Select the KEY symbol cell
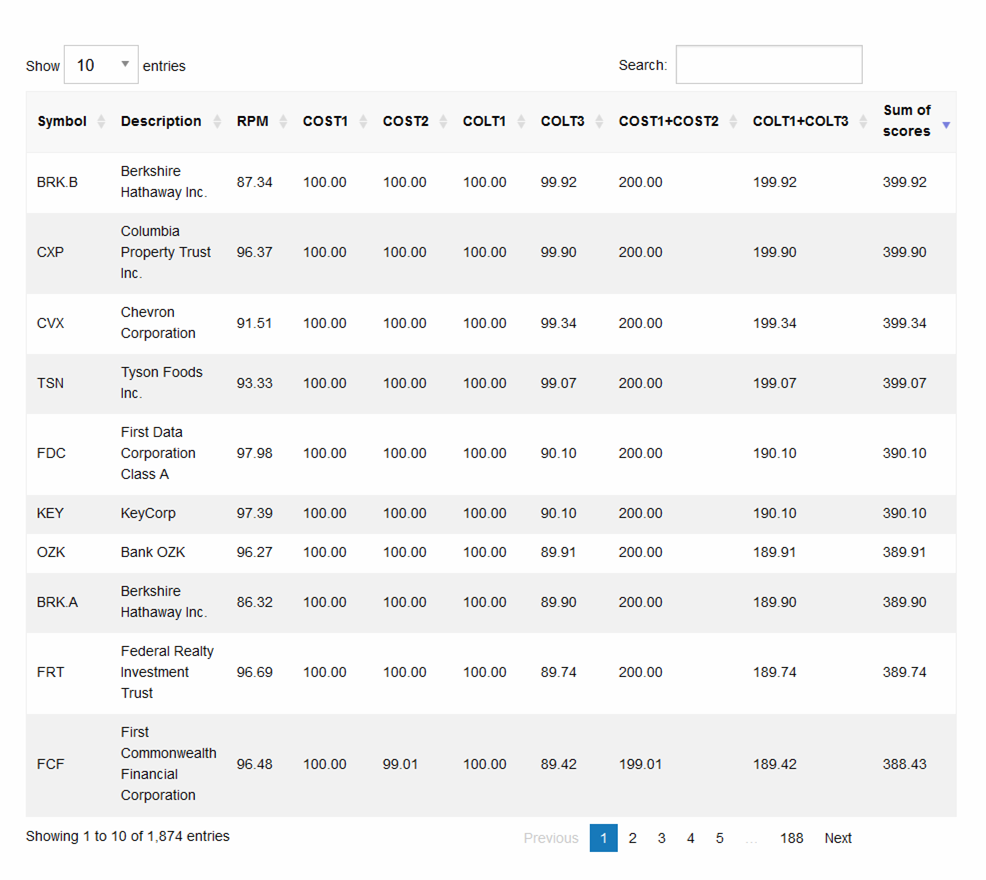This screenshot has height=880, width=986. point(50,513)
